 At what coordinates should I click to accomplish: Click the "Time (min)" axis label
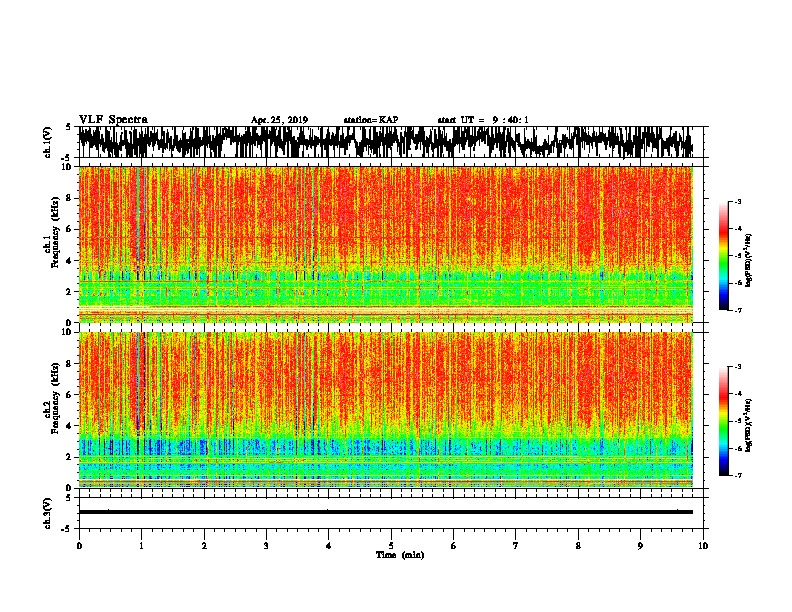[x=400, y=555]
